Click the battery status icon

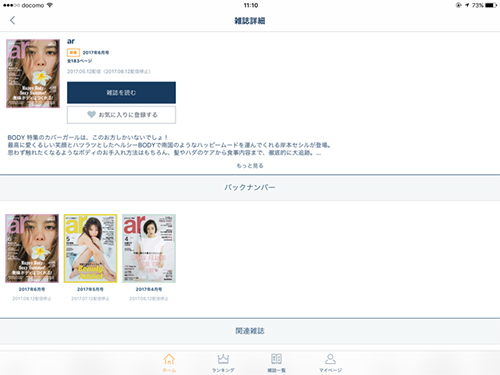pos(491,5)
